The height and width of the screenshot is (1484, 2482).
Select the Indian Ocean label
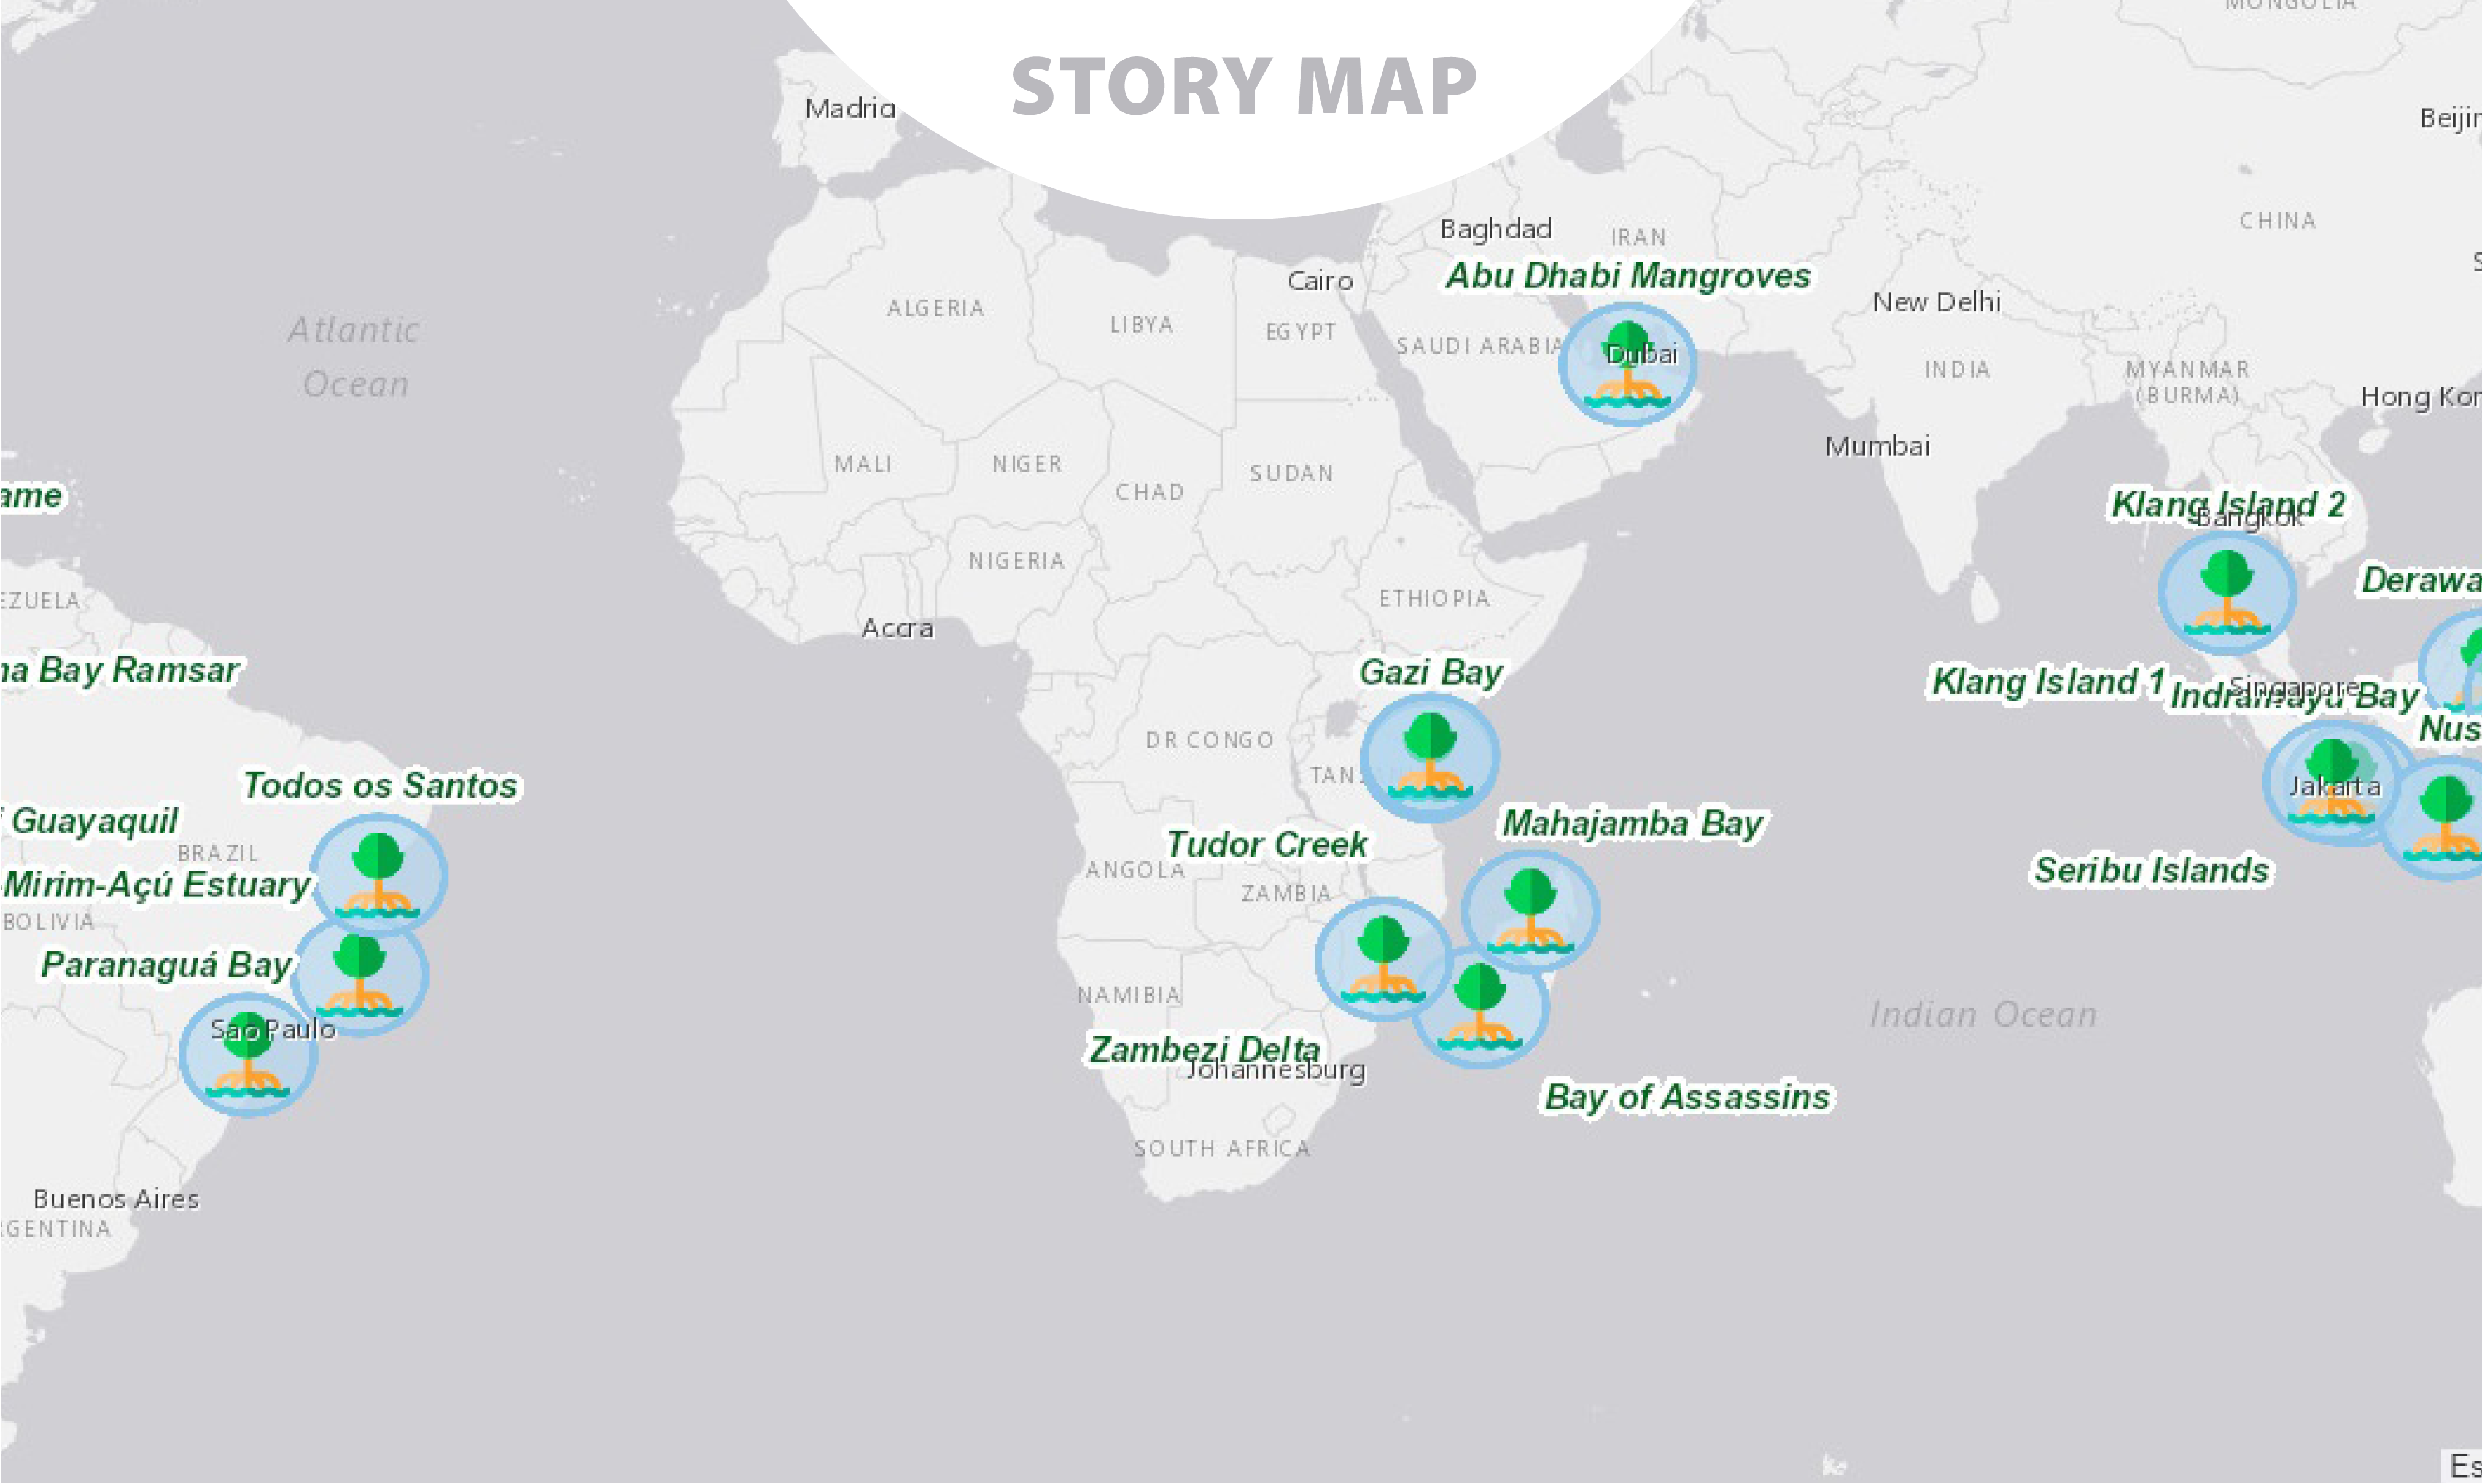pos(1983,1015)
